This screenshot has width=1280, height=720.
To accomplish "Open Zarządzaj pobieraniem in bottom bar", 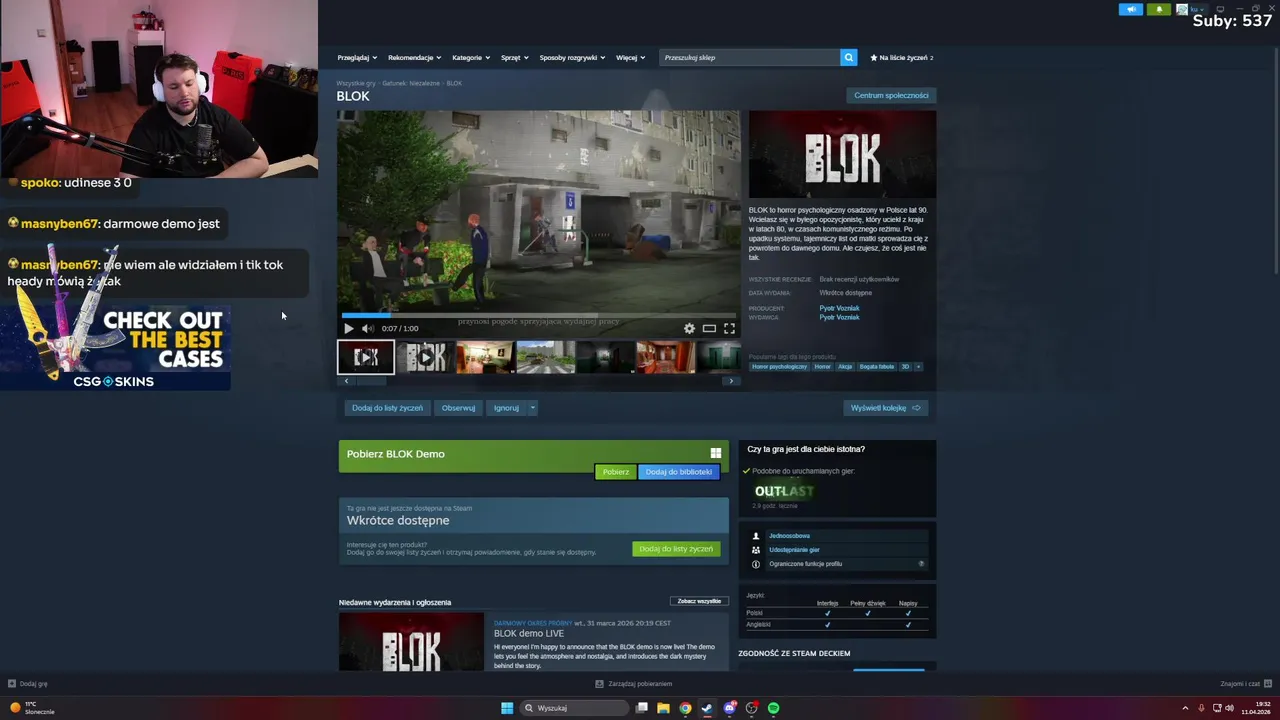I will click(634, 684).
